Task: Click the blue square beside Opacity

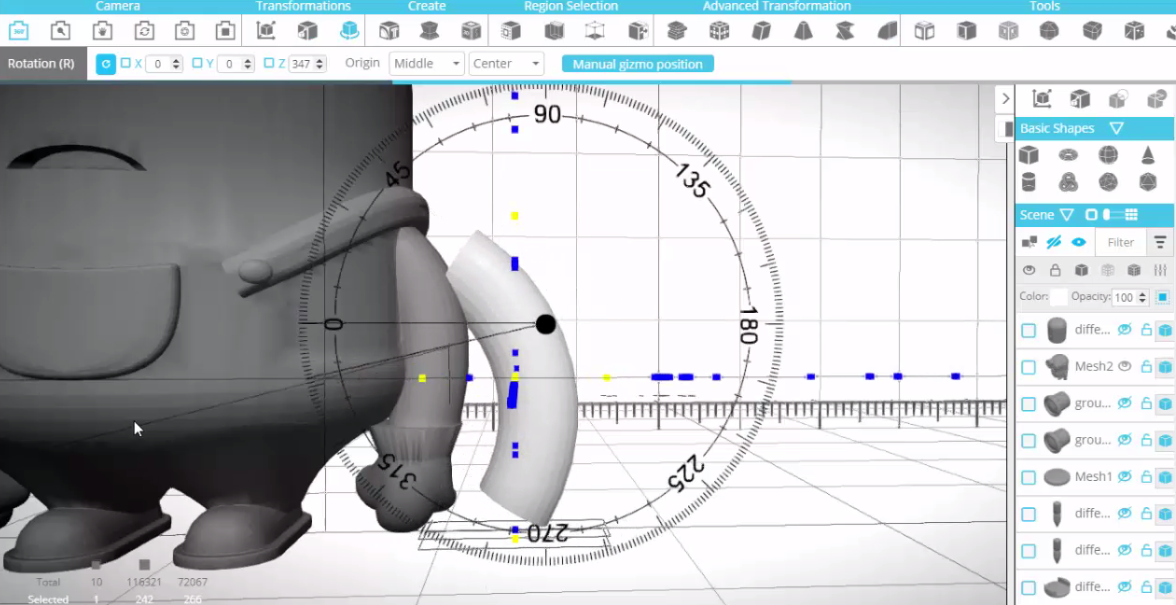Action: coord(1162,298)
